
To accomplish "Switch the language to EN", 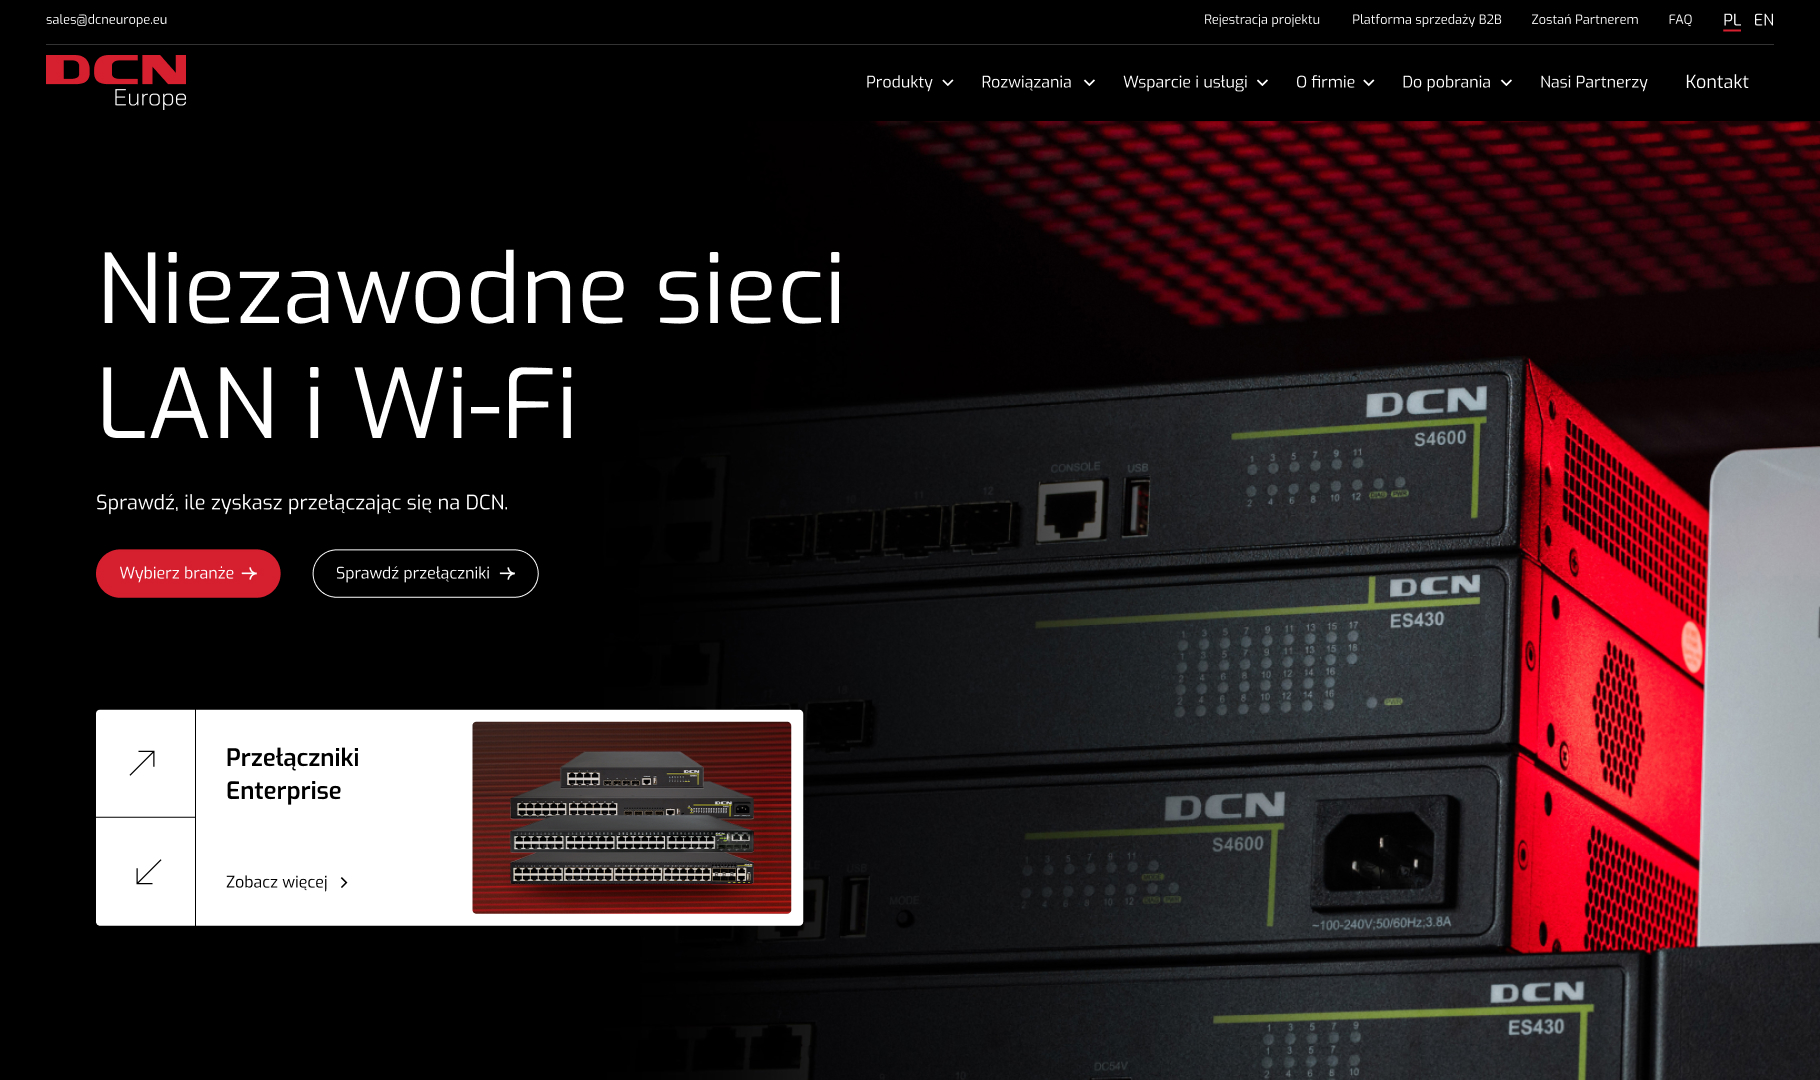I will click(1764, 20).
